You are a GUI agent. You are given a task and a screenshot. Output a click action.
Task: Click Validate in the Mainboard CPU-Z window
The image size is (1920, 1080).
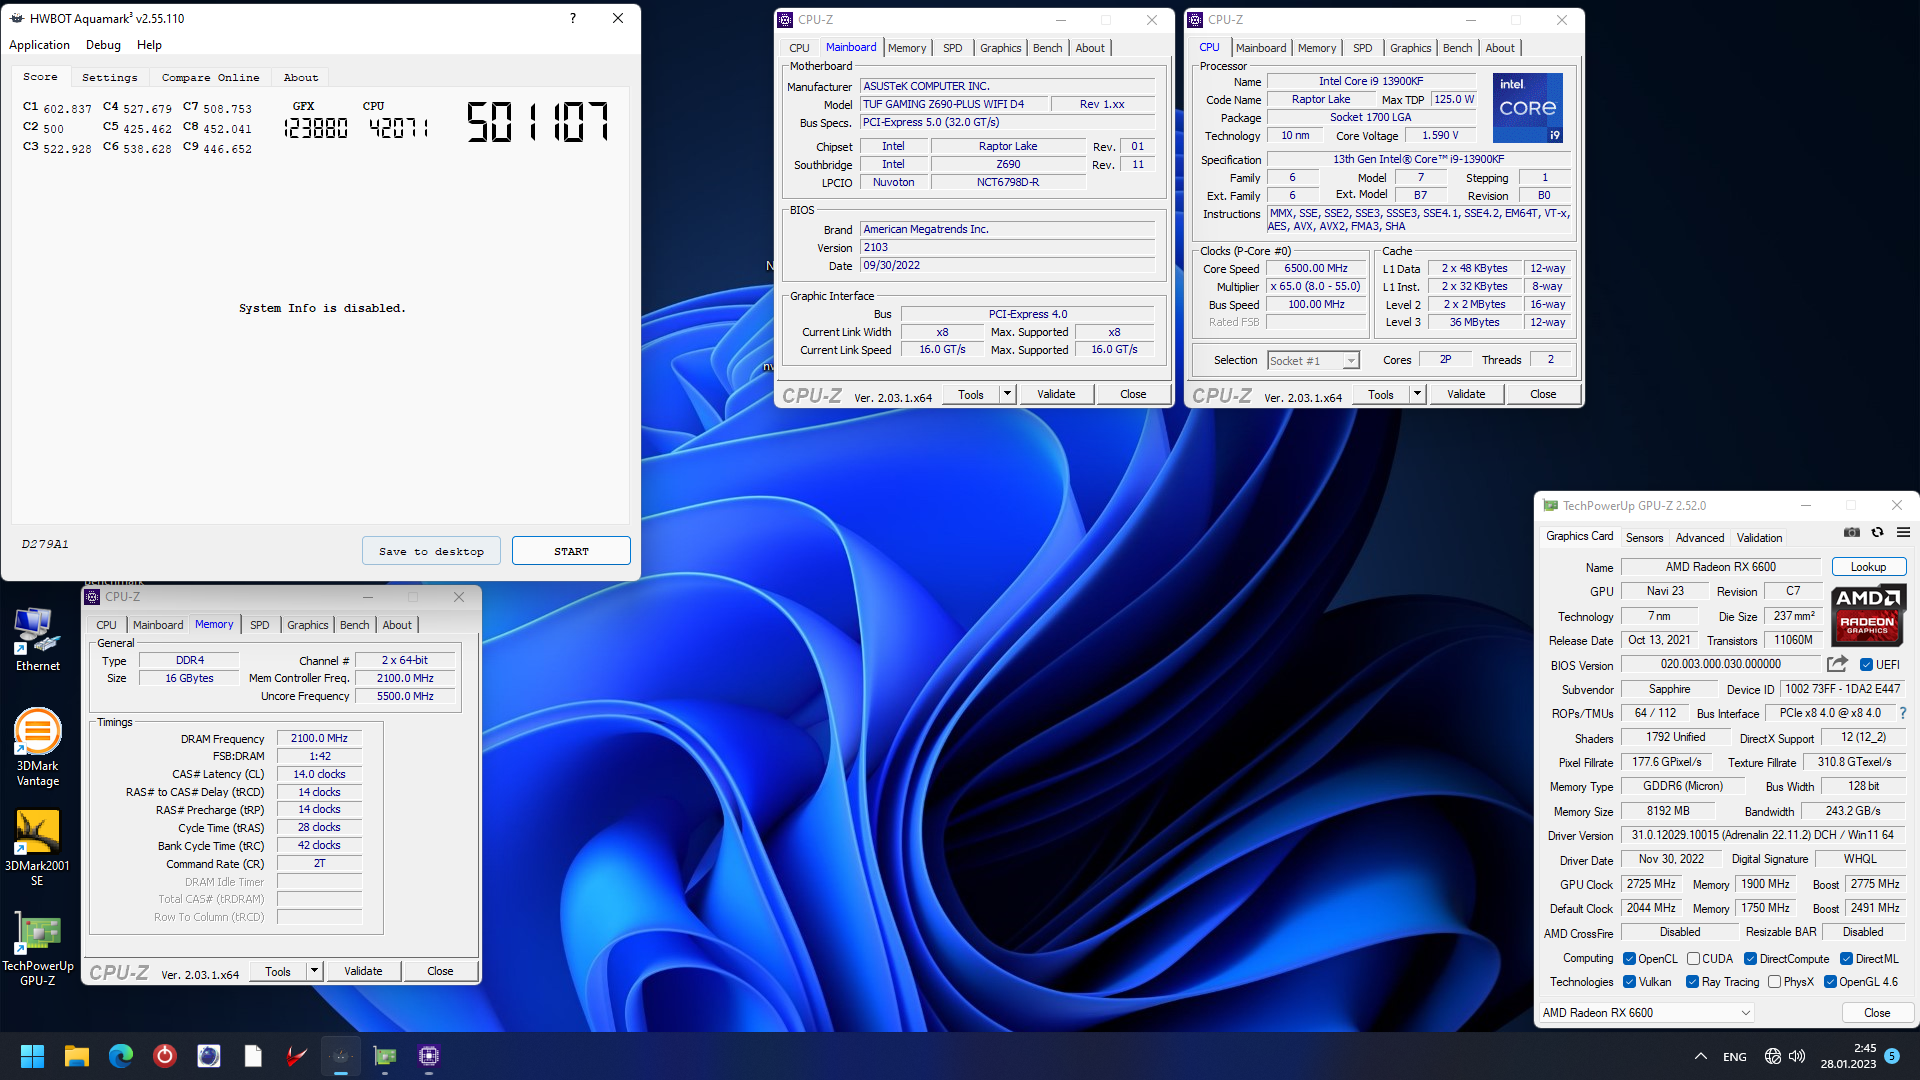coord(1056,394)
